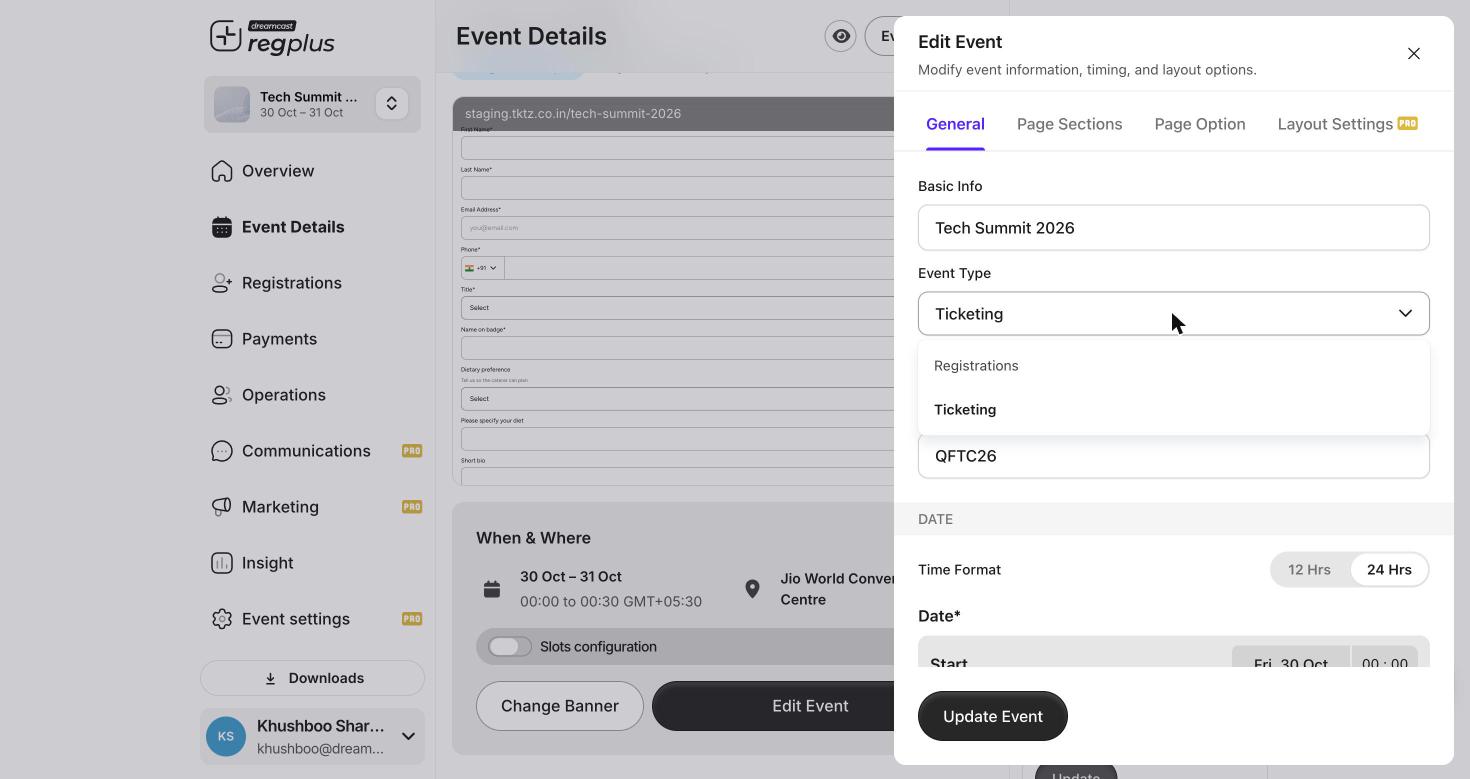Click the Insight chart icon
This screenshot has width=1470, height=779.
tap(222, 563)
